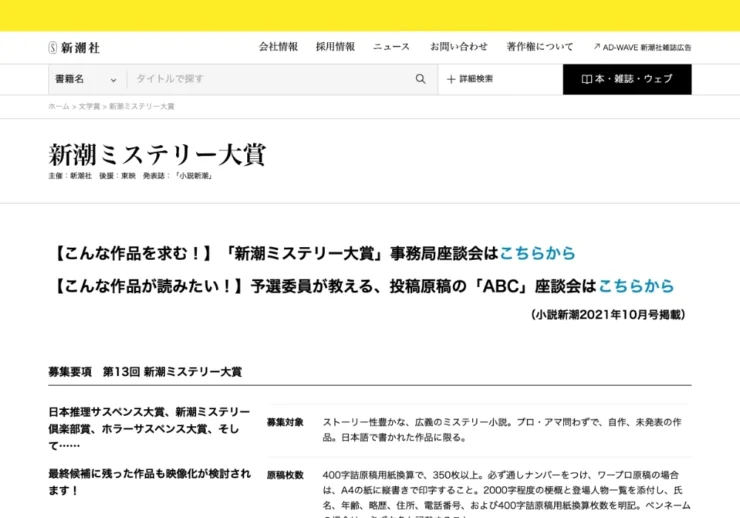The width and height of the screenshot is (740, 518).
Task: Click the search magnifier icon
Action: pyautogui.click(x=420, y=79)
